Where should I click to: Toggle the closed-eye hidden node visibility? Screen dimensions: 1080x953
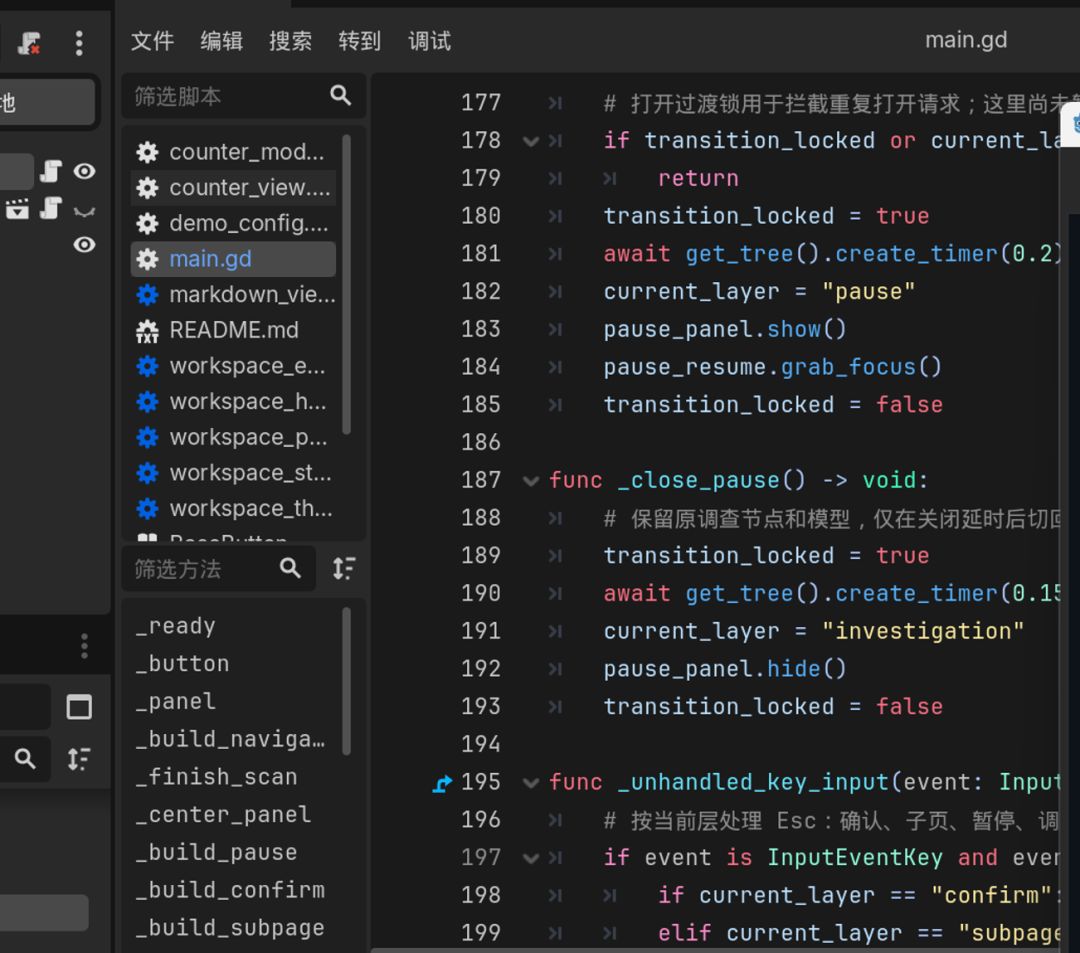(84, 211)
